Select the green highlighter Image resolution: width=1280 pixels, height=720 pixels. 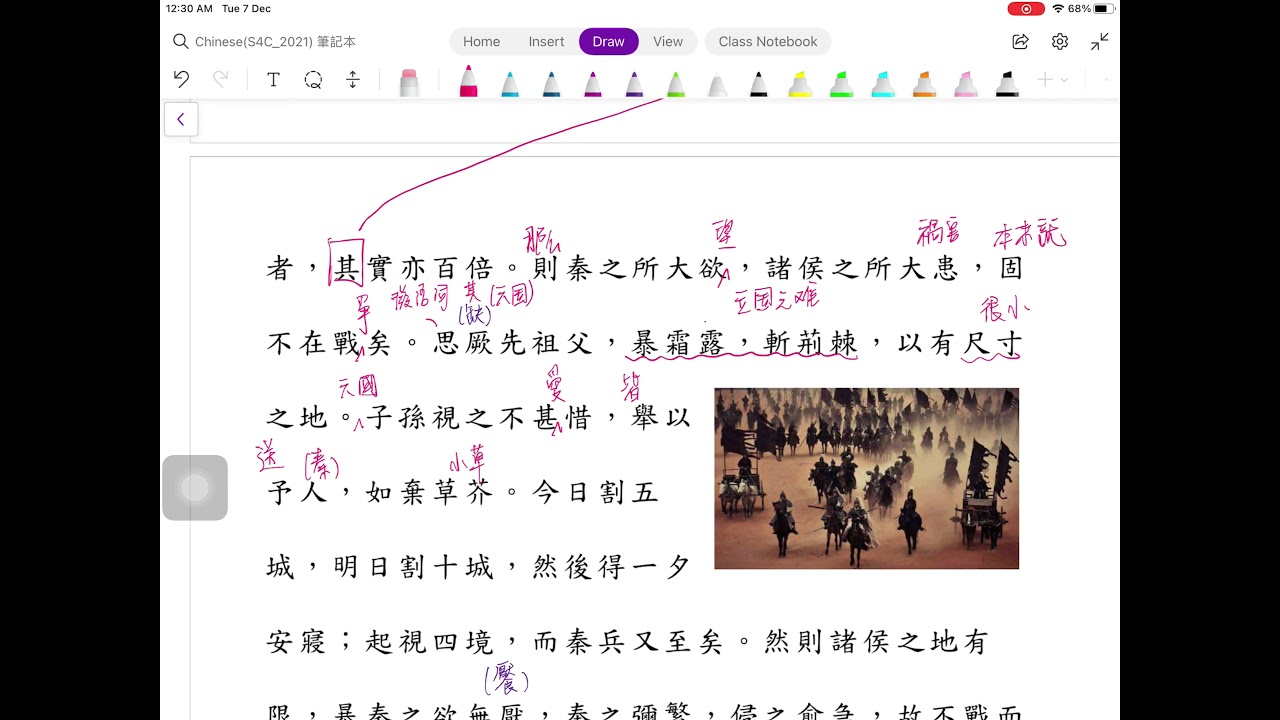click(x=841, y=84)
